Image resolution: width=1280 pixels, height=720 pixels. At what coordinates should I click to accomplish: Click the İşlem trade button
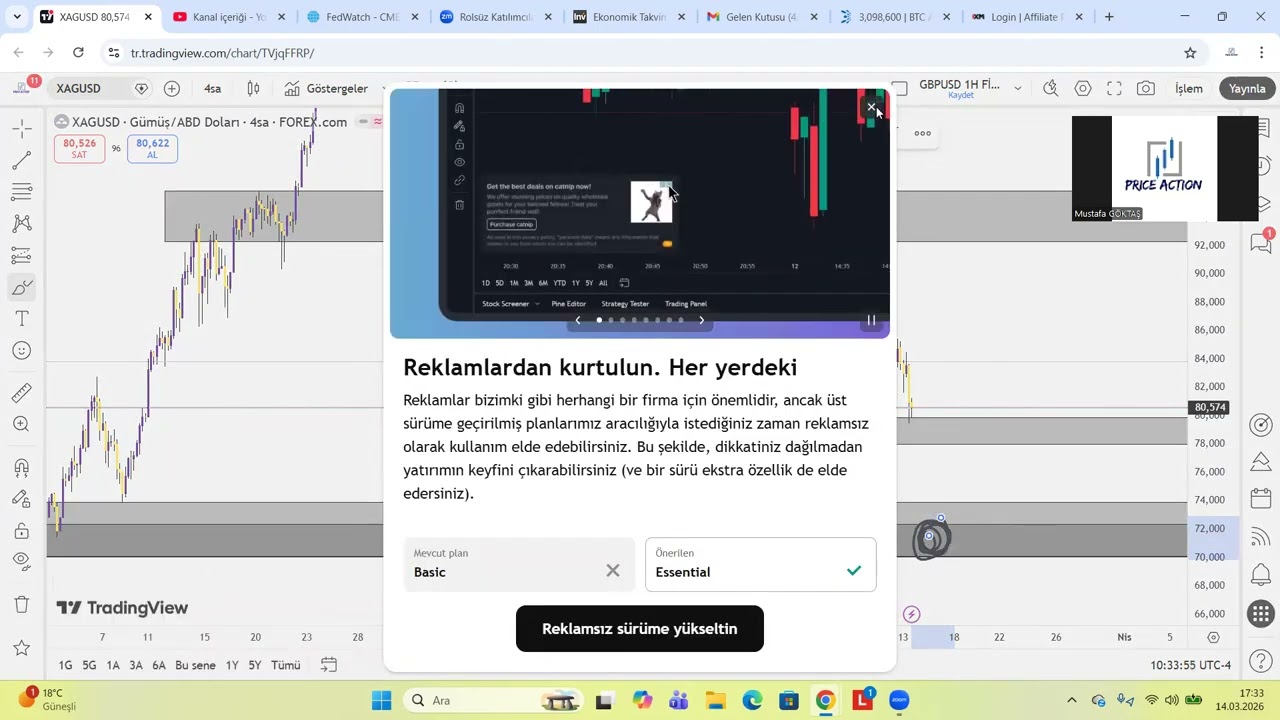click(1189, 88)
